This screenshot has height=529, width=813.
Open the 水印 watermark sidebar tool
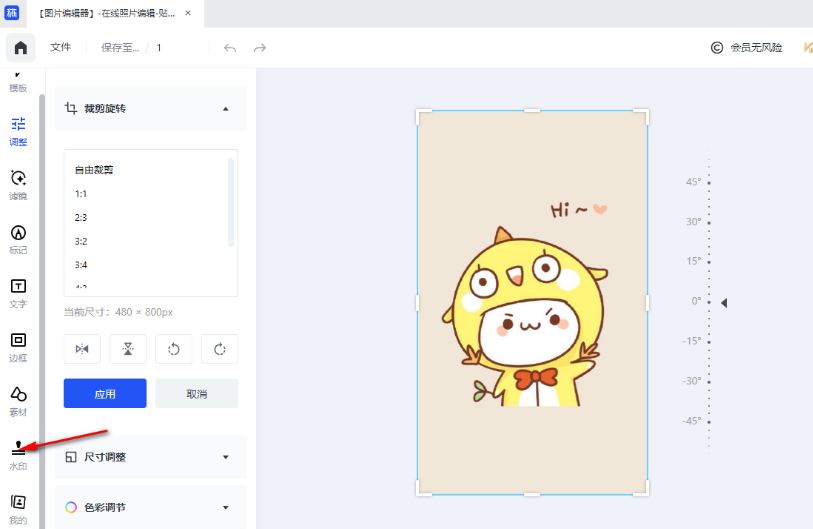click(x=18, y=455)
